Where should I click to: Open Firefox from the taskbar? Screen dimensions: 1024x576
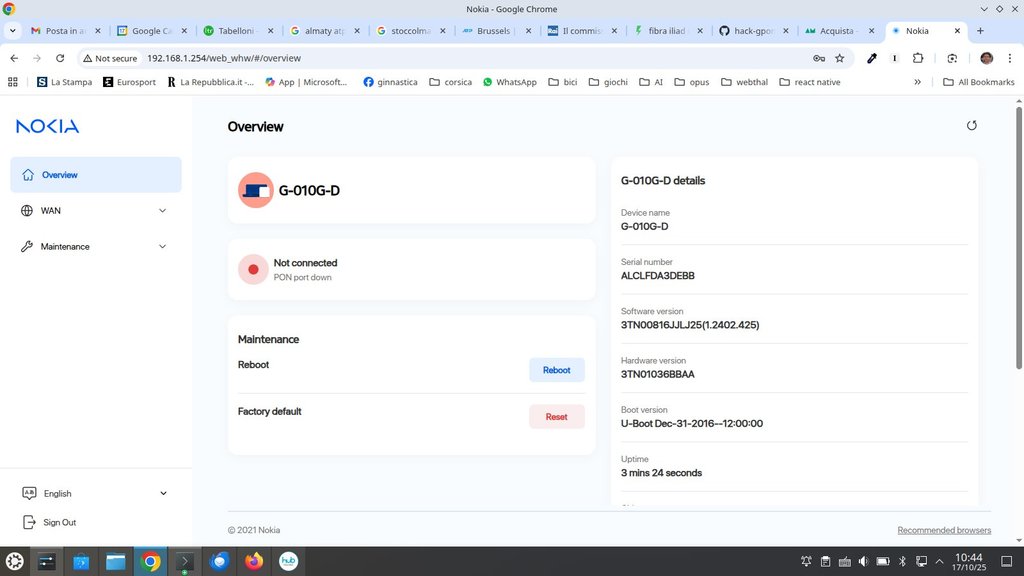pos(254,561)
